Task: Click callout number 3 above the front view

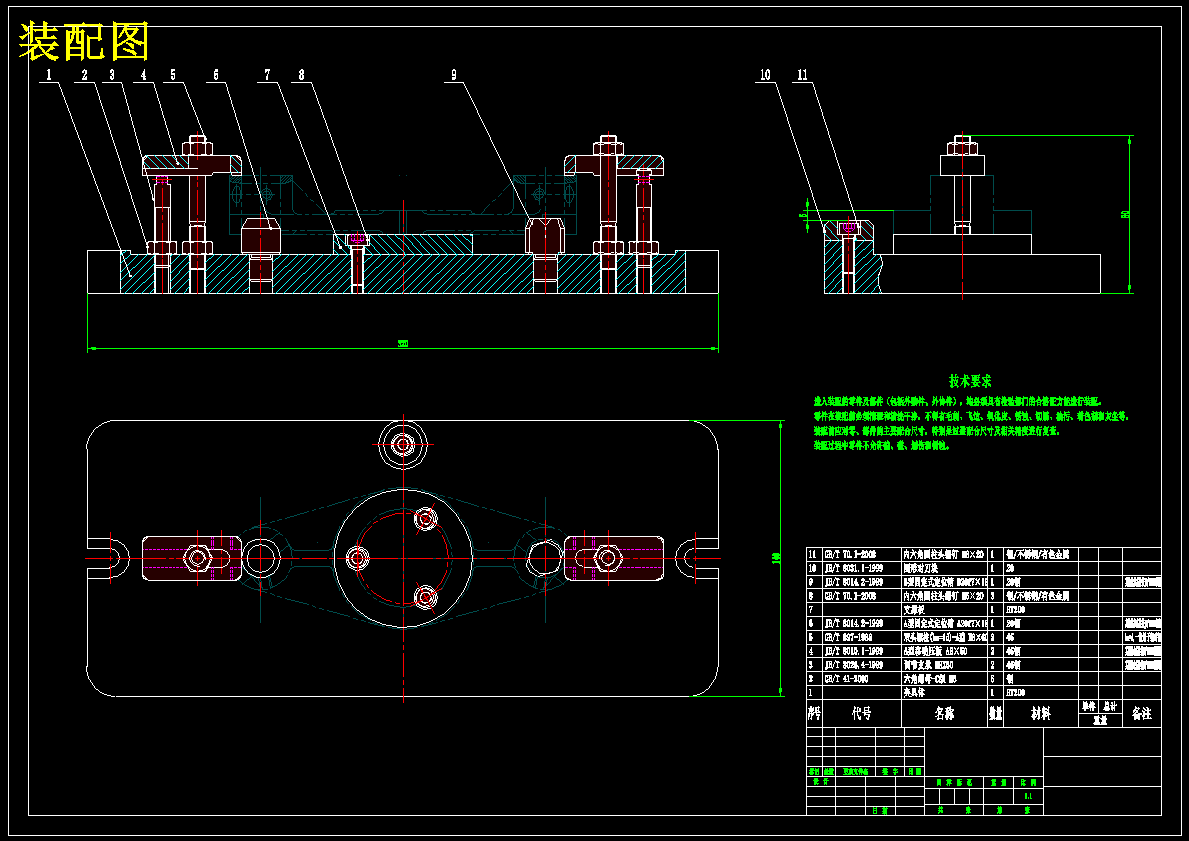Action: coord(112,75)
